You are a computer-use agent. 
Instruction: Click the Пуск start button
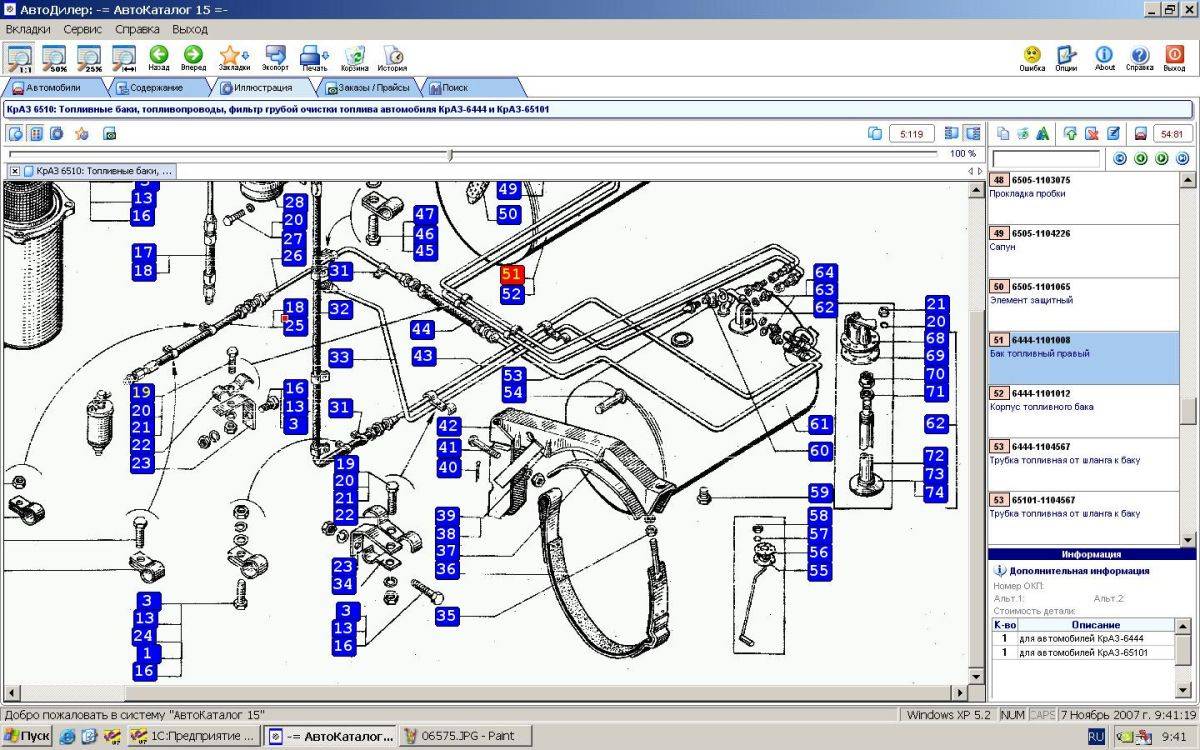coord(26,736)
